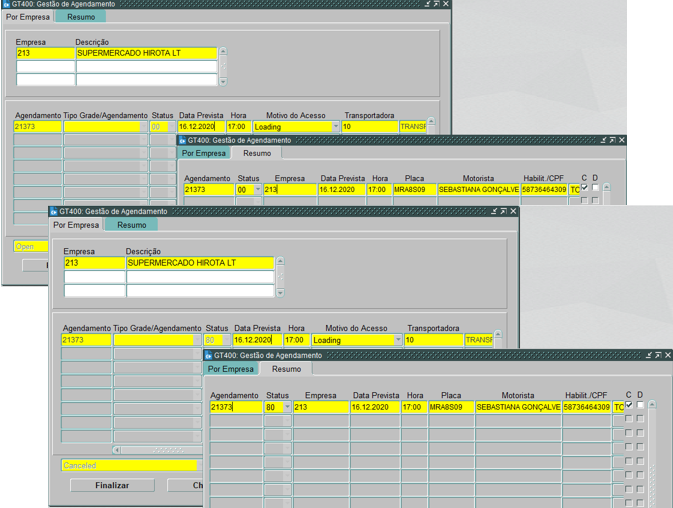The width and height of the screenshot is (673, 508).
Task: Click the Canceled status field
Action: point(129,465)
